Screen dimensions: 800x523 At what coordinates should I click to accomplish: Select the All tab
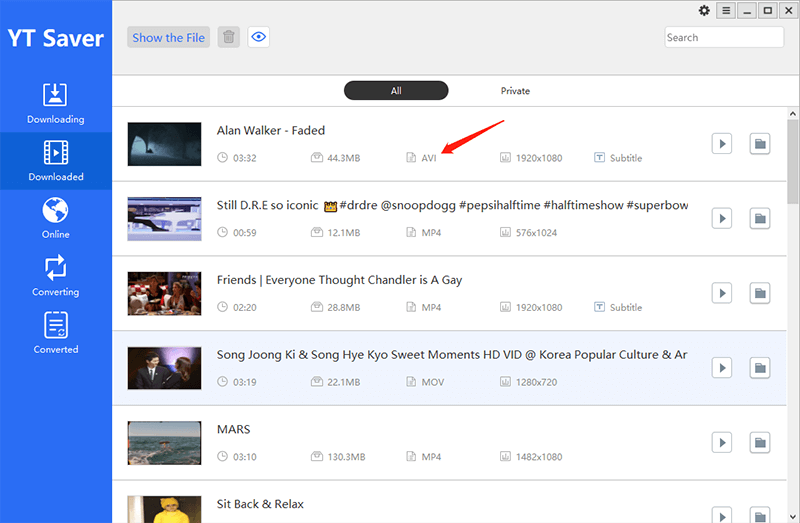[396, 91]
